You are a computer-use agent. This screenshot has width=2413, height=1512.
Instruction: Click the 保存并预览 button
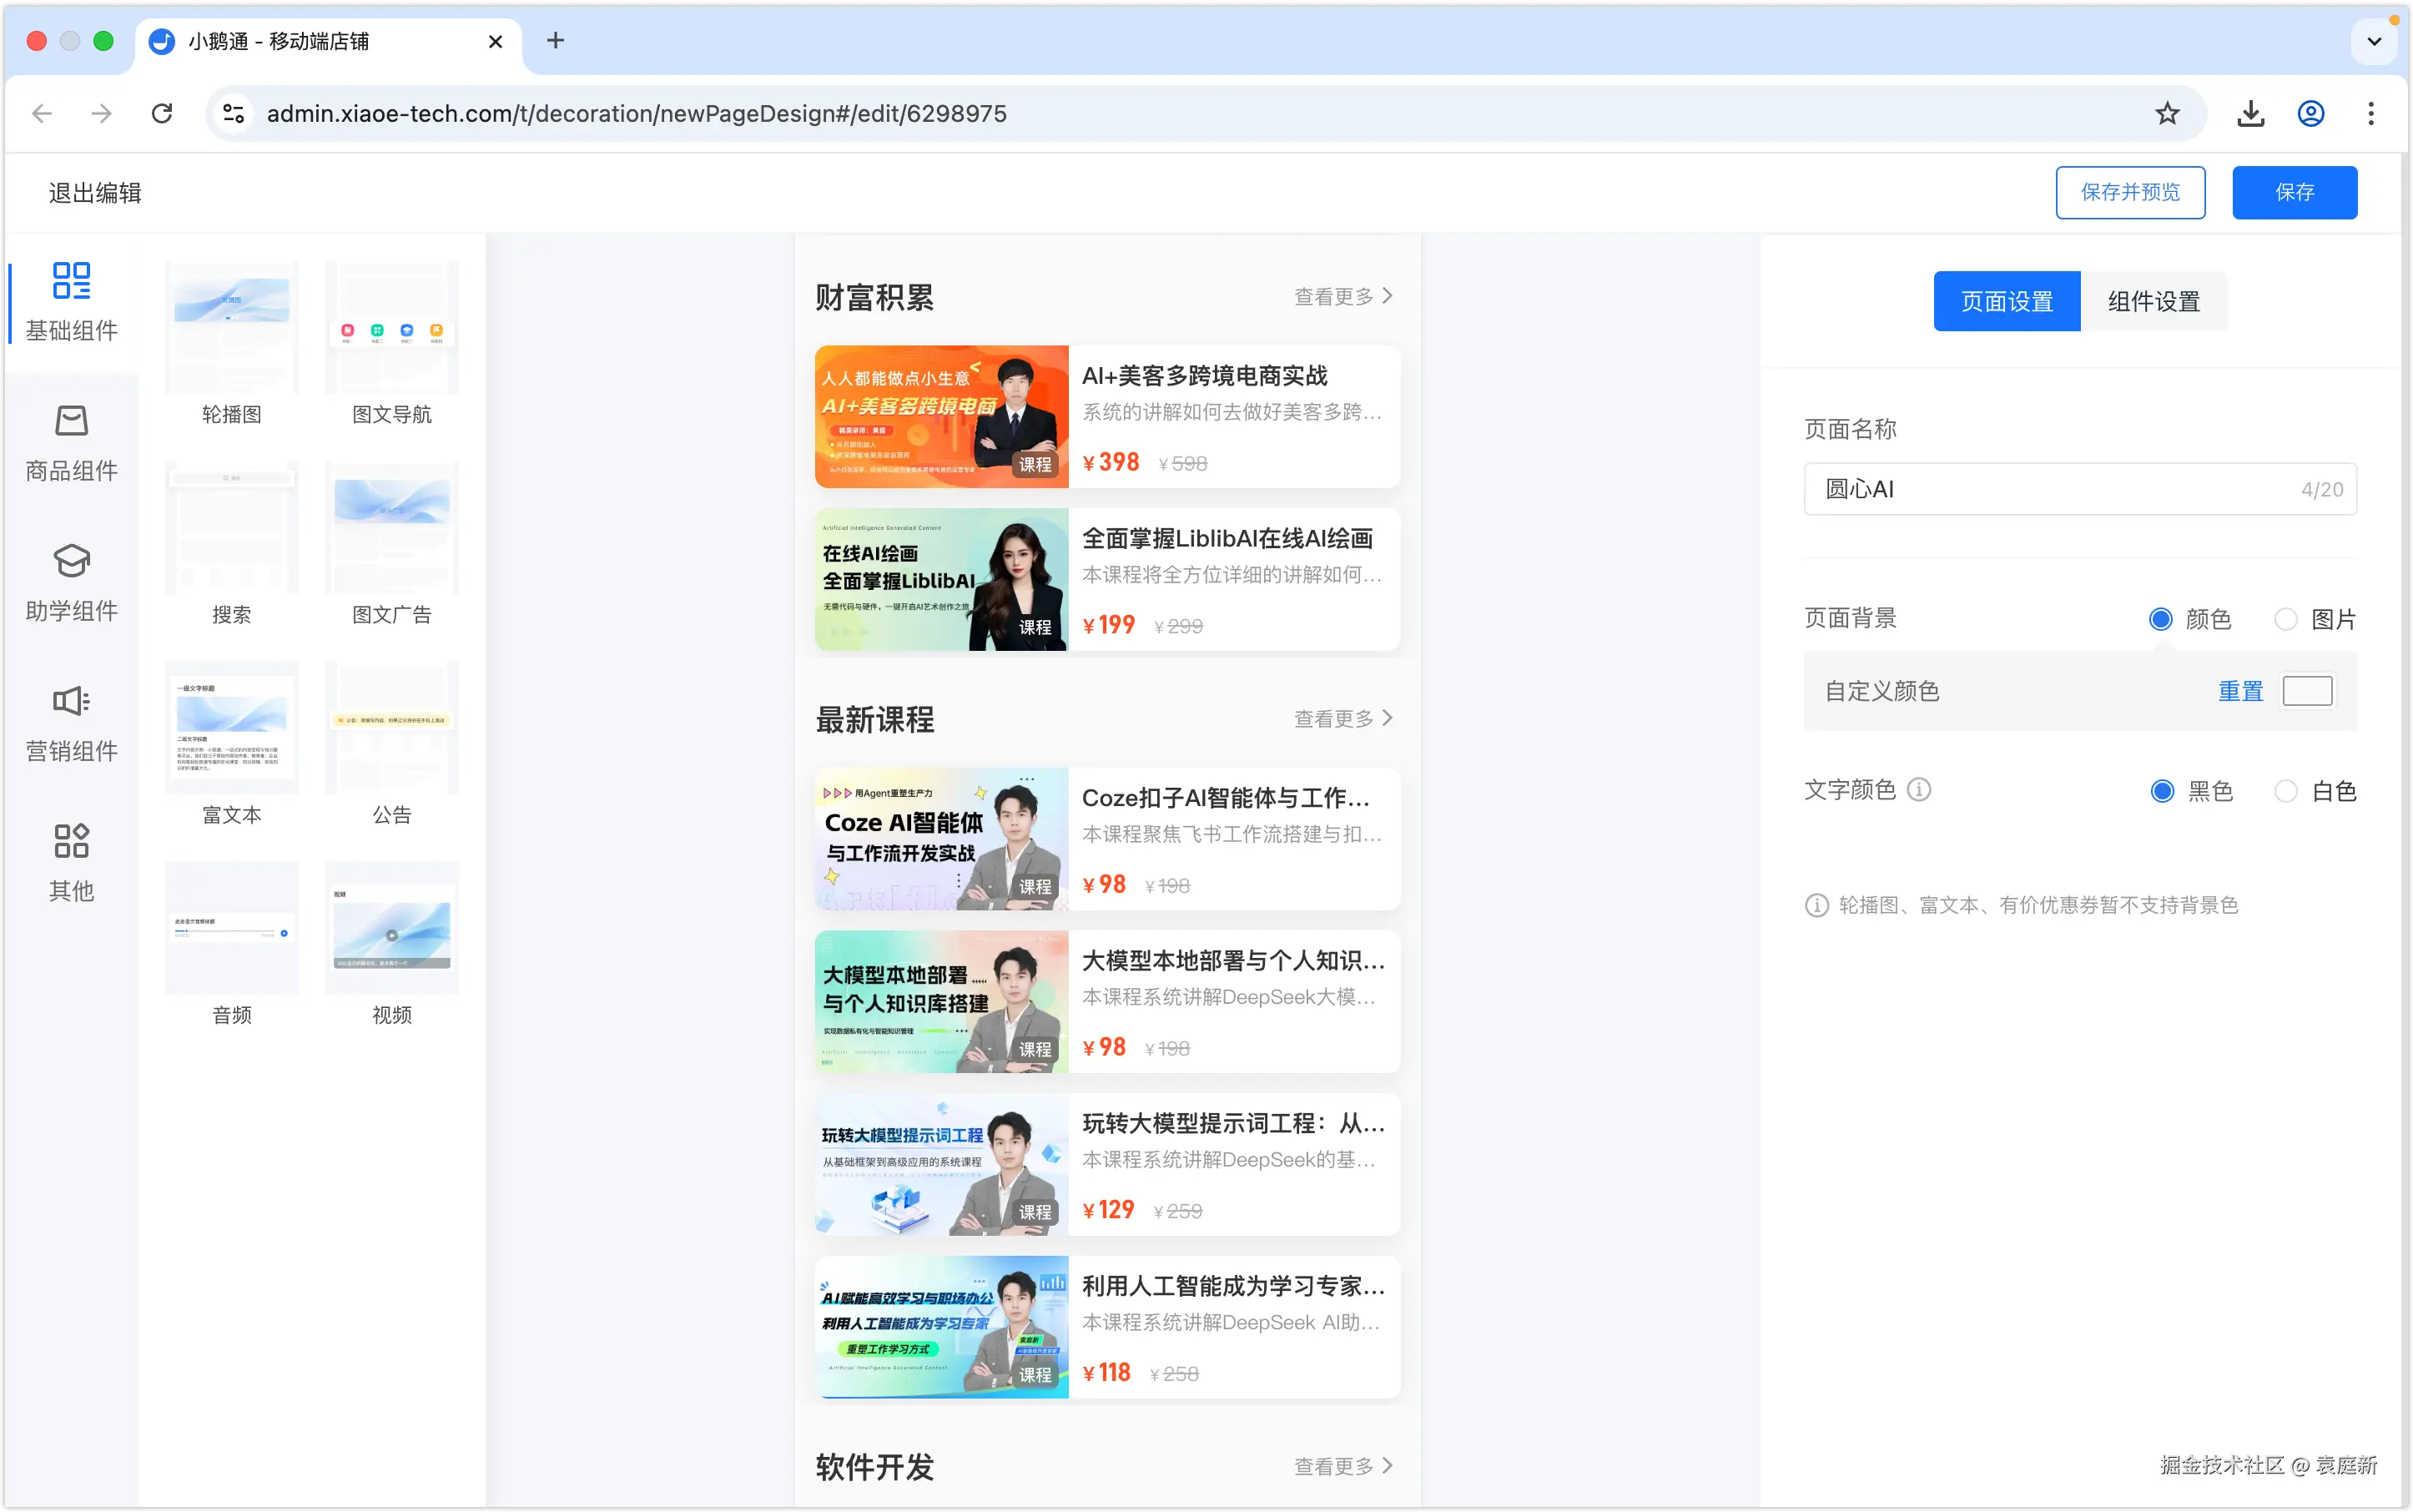point(2129,192)
